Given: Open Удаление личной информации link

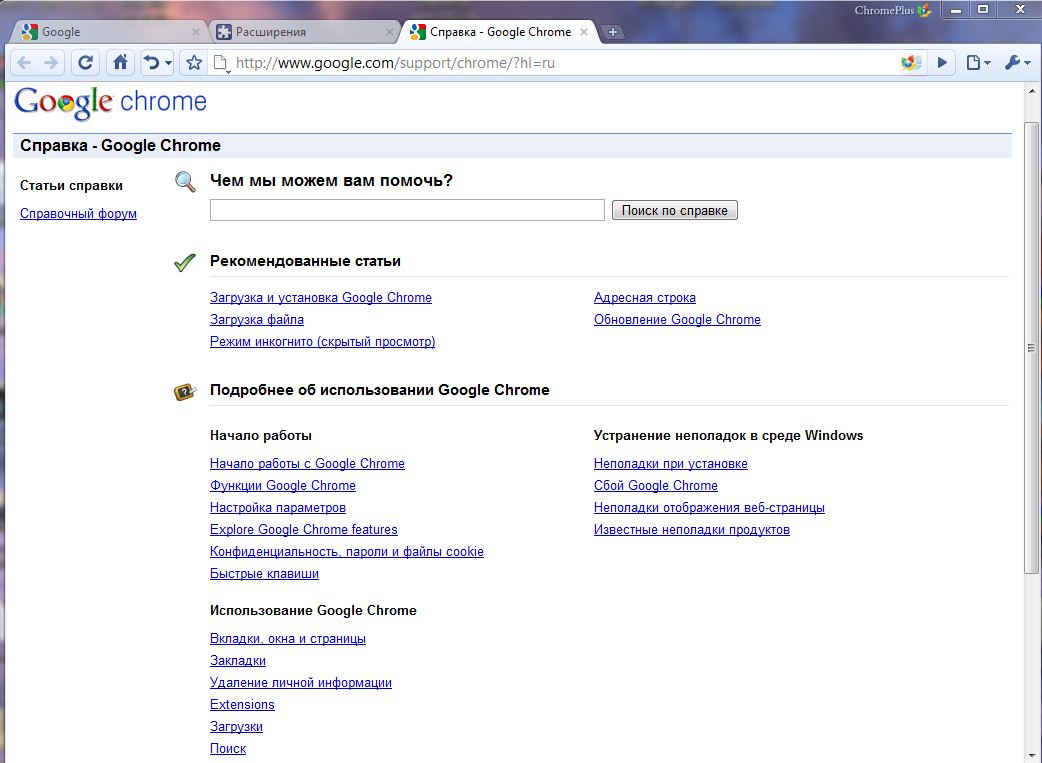Looking at the screenshot, I should coord(300,683).
